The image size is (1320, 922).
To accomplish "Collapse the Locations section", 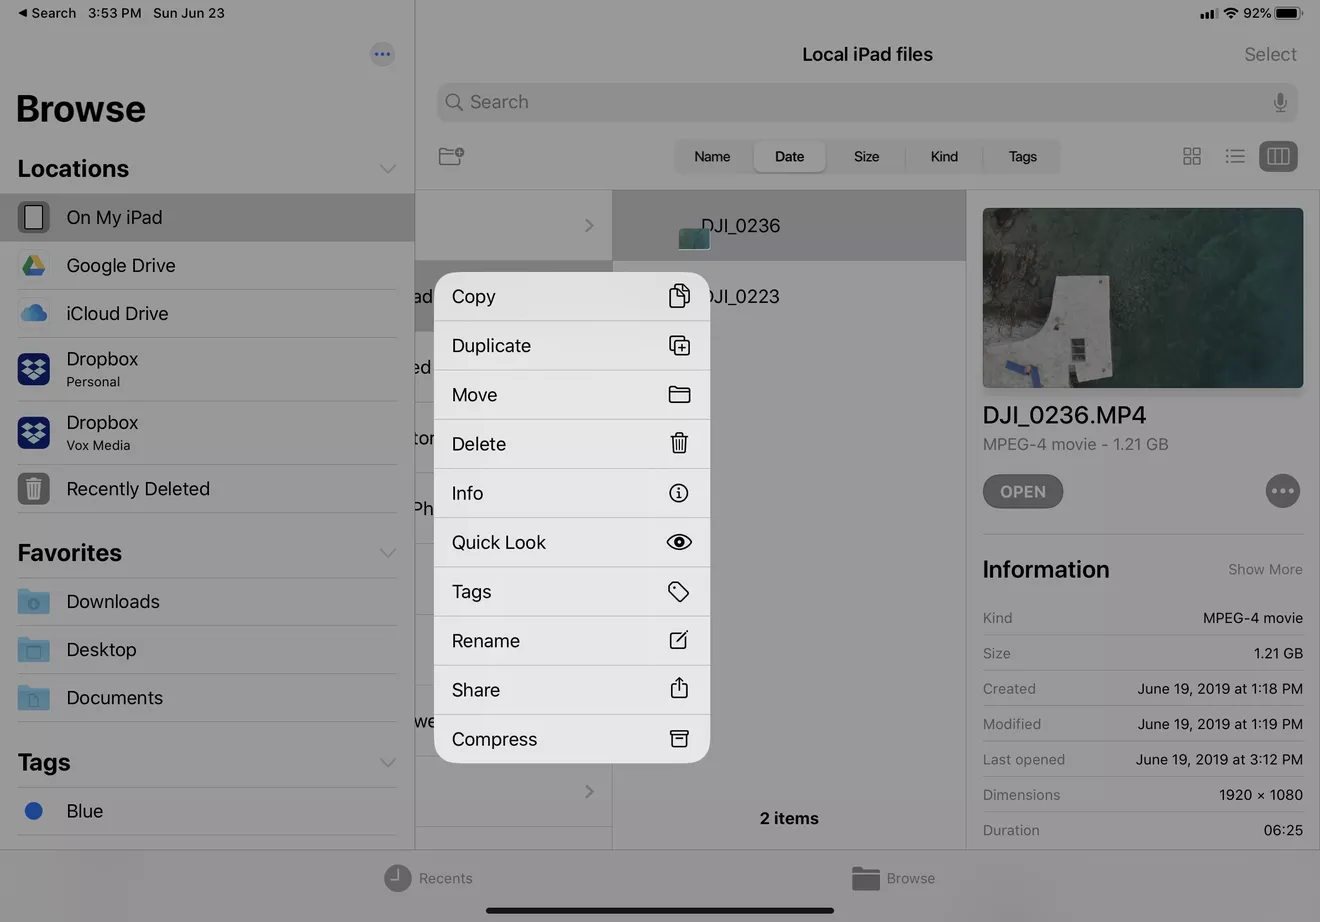I will pos(388,169).
